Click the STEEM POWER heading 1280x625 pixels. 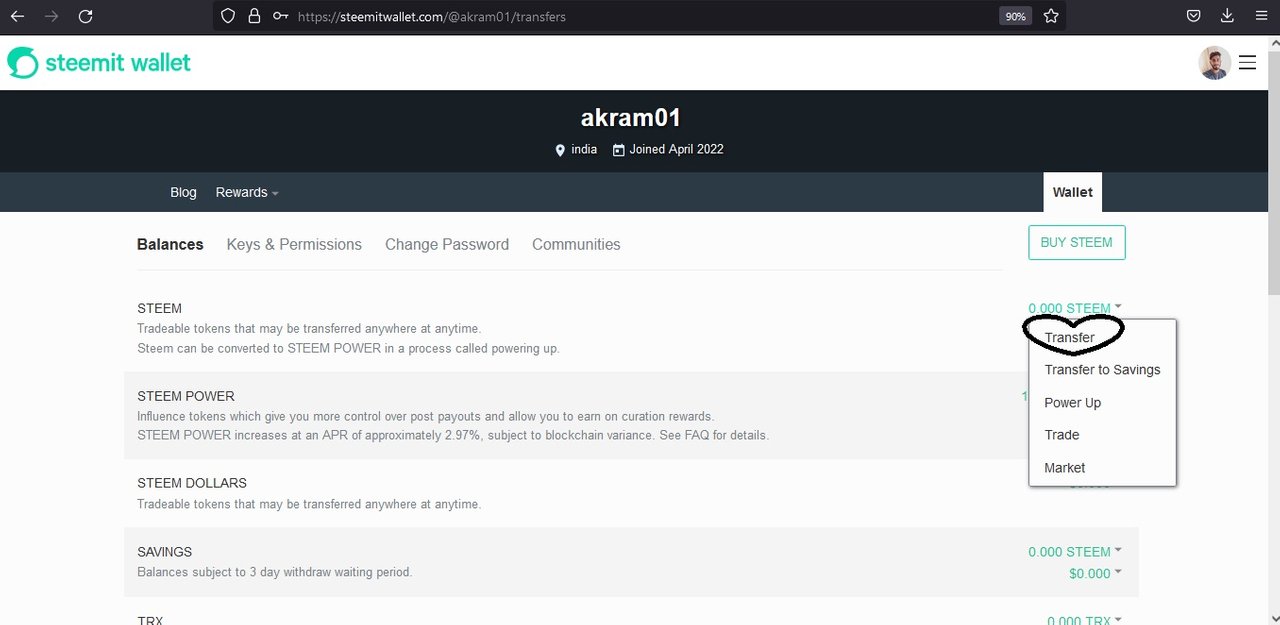tap(186, 396)
